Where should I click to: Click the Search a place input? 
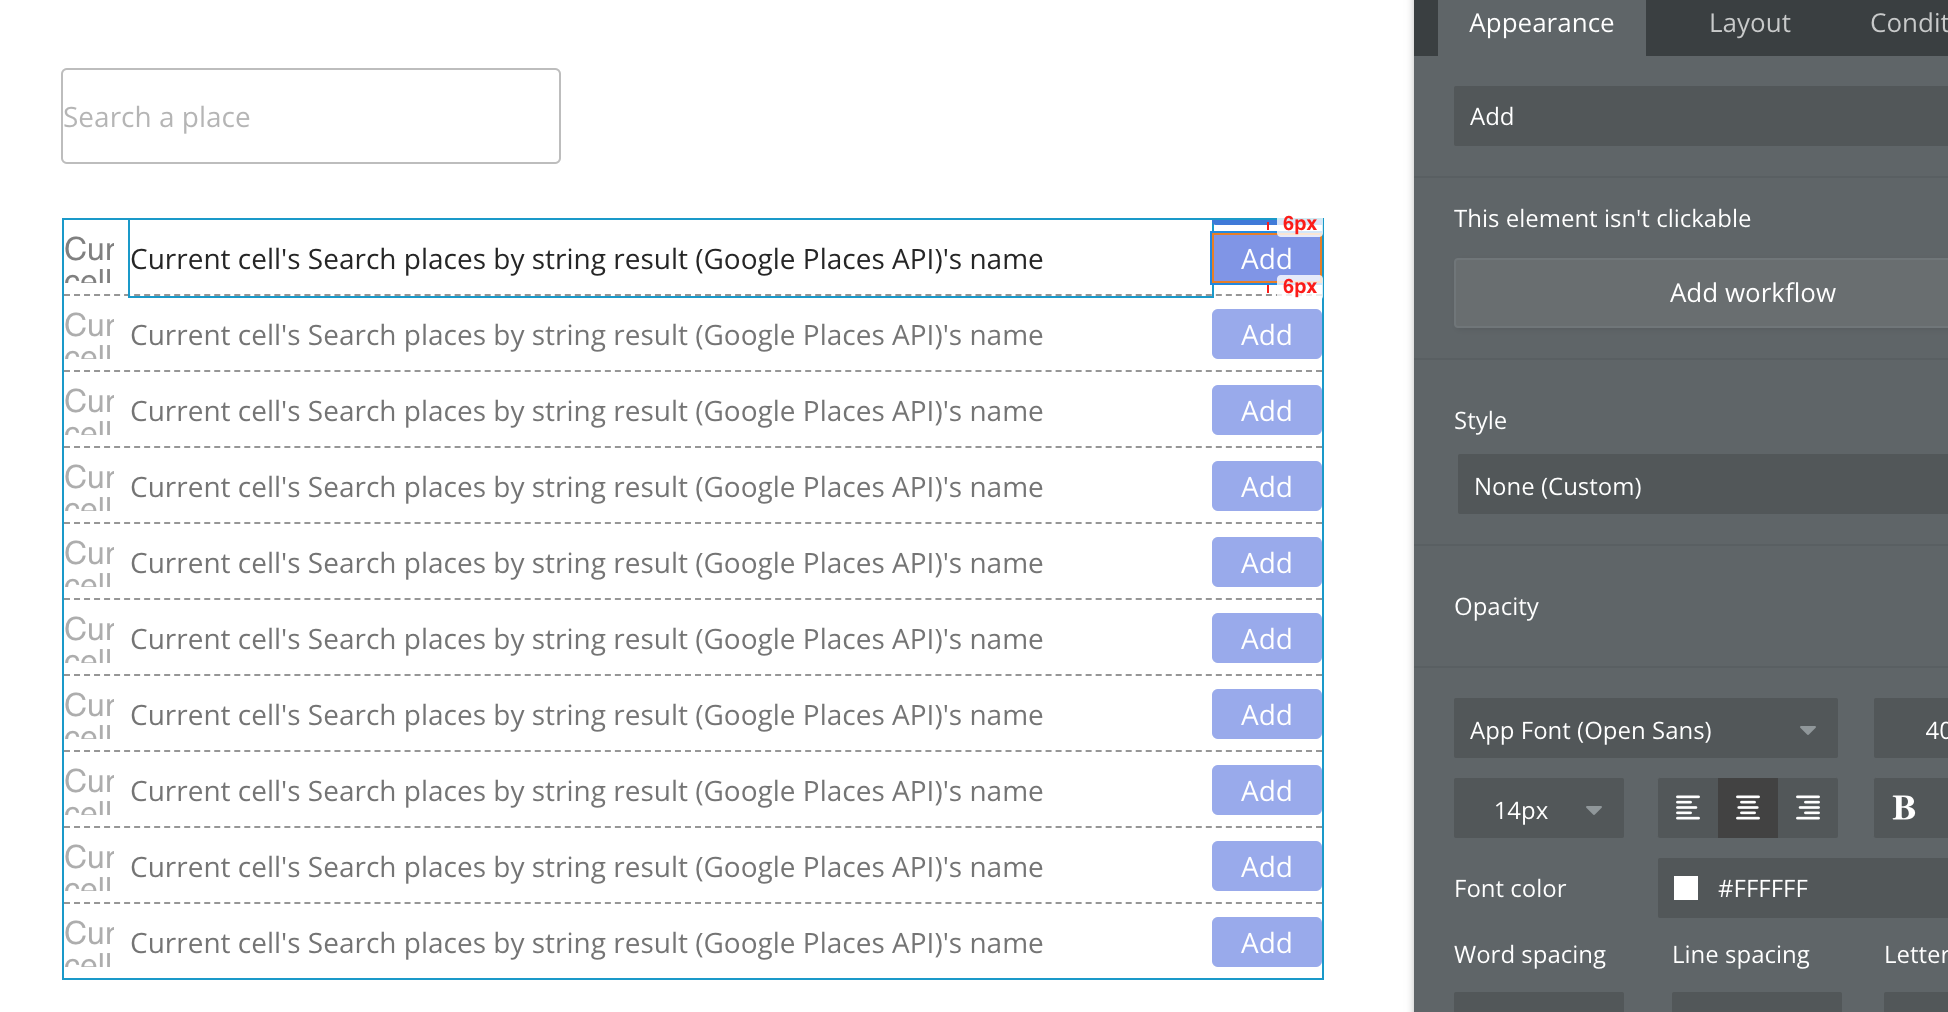pos(311,117)
